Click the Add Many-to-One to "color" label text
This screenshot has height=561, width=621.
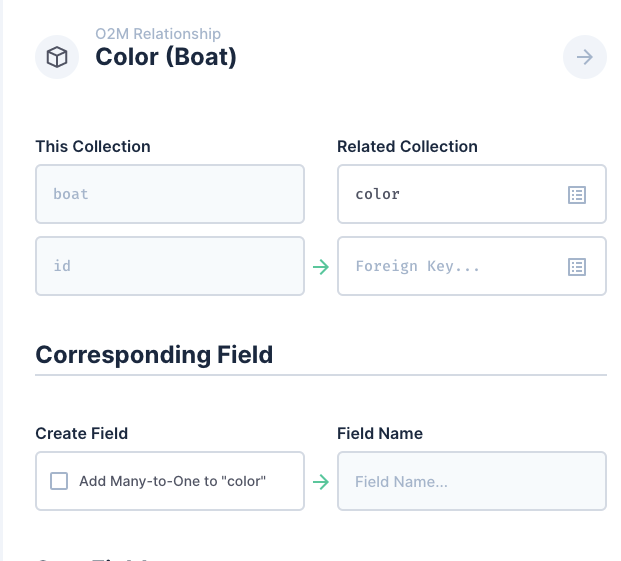pos(172,481)
